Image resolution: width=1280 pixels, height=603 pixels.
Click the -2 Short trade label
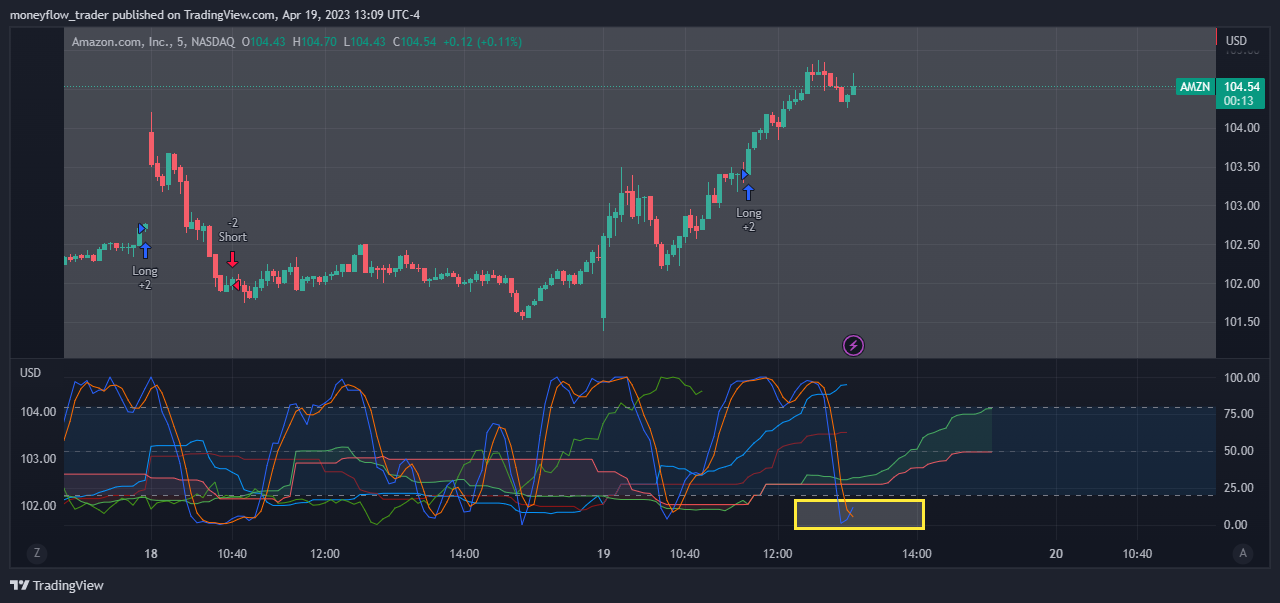click(232, 230)
